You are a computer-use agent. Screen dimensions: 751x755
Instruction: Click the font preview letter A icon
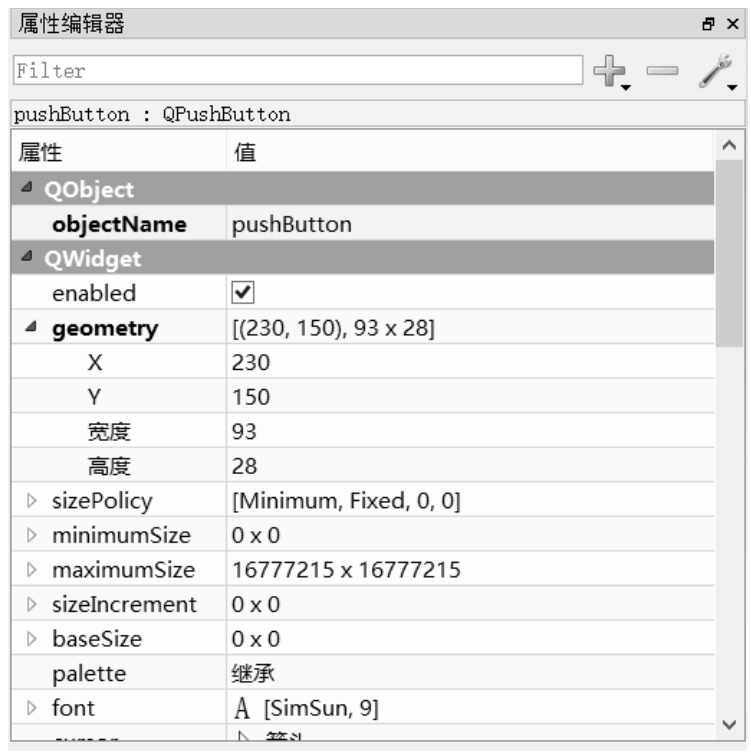click(242, 709)
